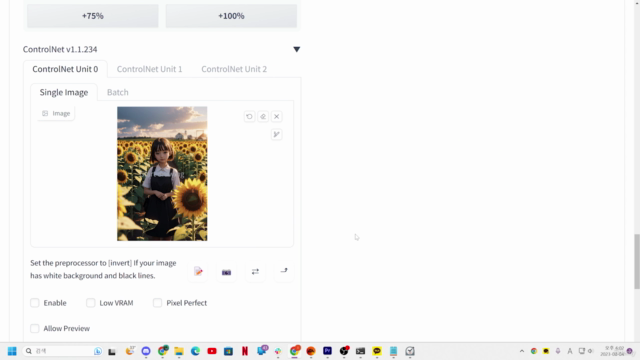Open the Notepad icon in taskbar
Viewport: 640px width, 360px height.
point(393,351)
